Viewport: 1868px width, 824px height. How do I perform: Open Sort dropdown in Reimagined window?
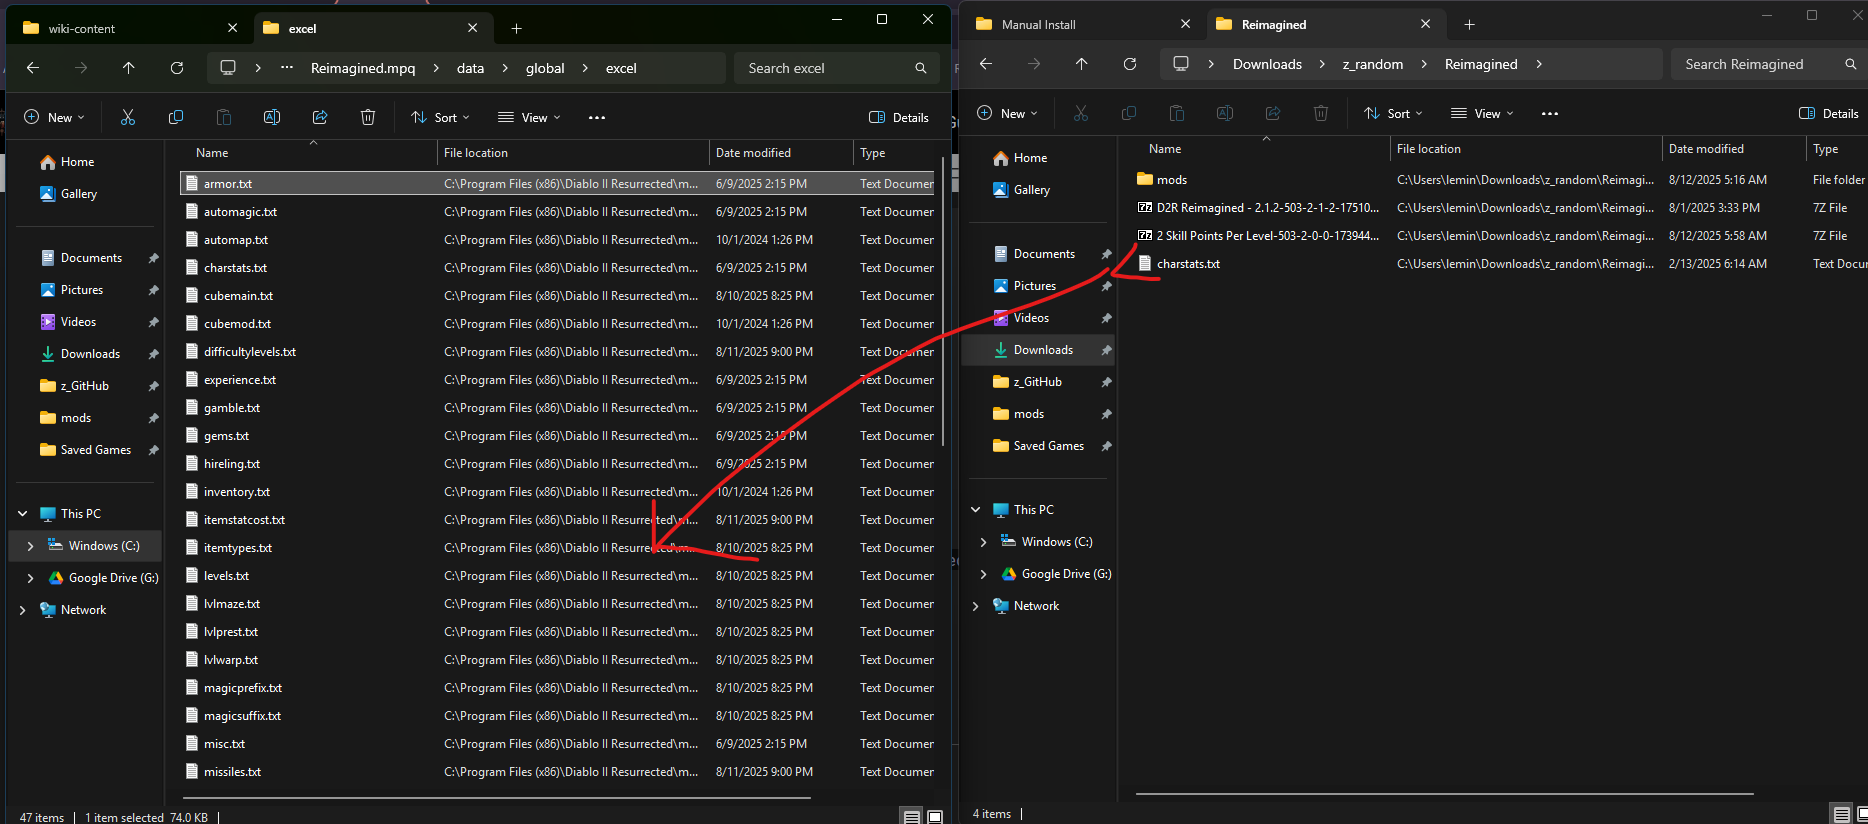click(1393, 113)
